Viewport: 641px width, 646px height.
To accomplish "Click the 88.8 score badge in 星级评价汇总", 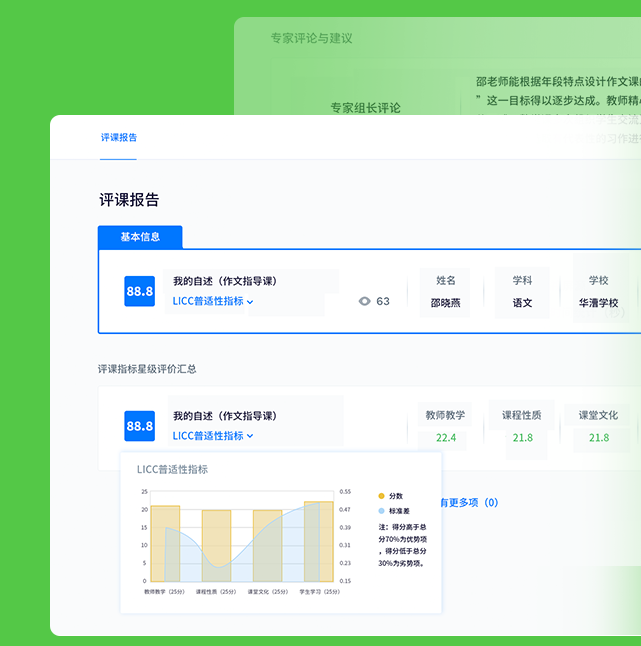I will (139, 426).
